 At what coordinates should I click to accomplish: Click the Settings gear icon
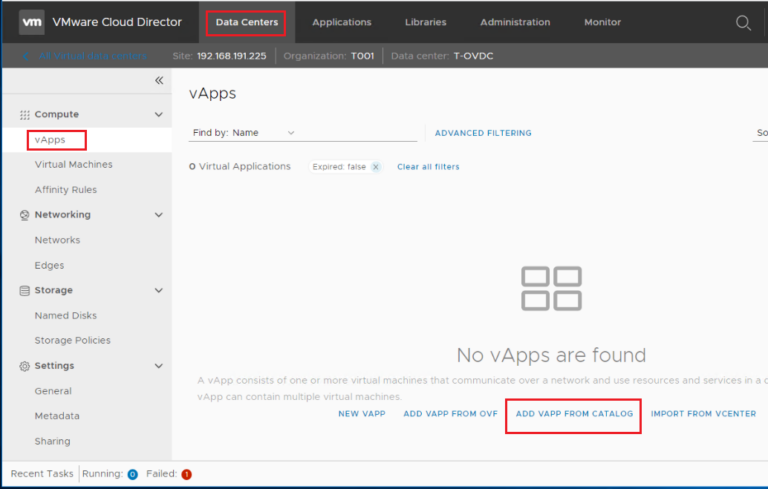[24, 366]
